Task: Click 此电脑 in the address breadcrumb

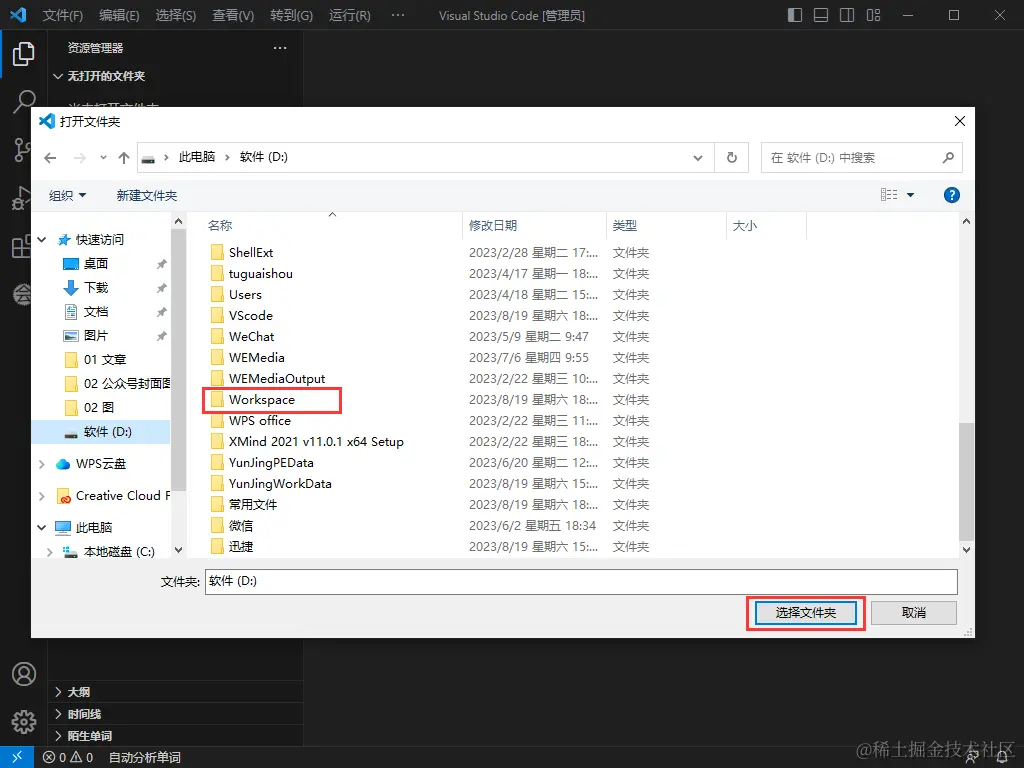Action: point(197,157)
